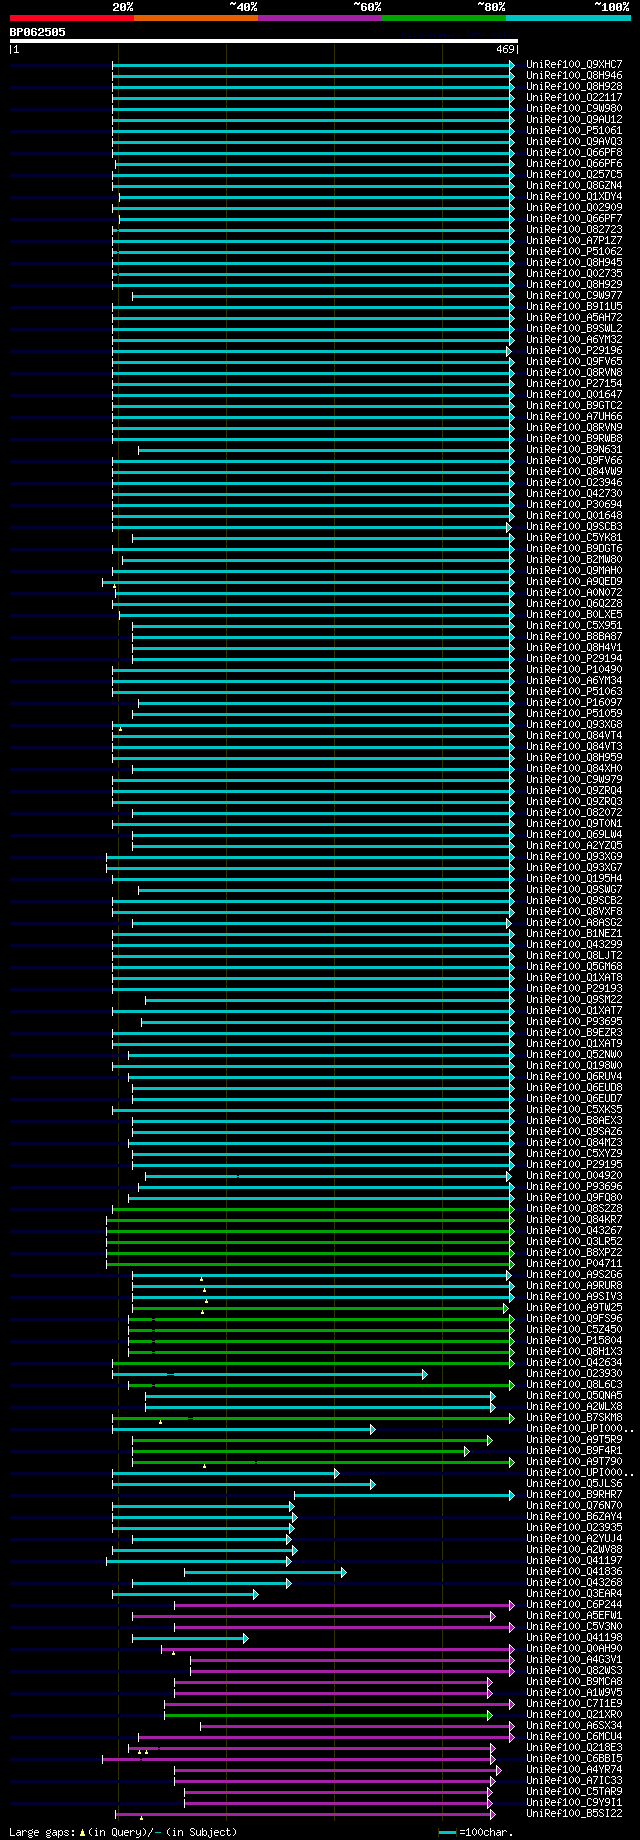
Task: Select the UniRef100_Q52NW0 label
Action: click(574, 1054)
